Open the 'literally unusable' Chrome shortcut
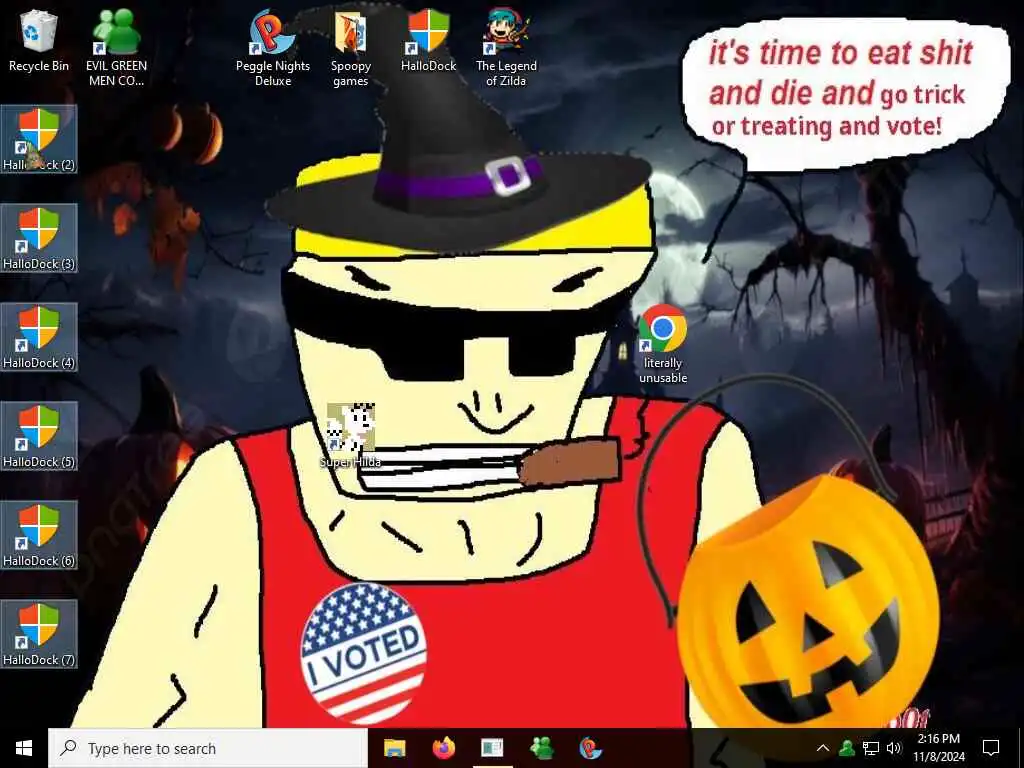 (x=663, y=344)
